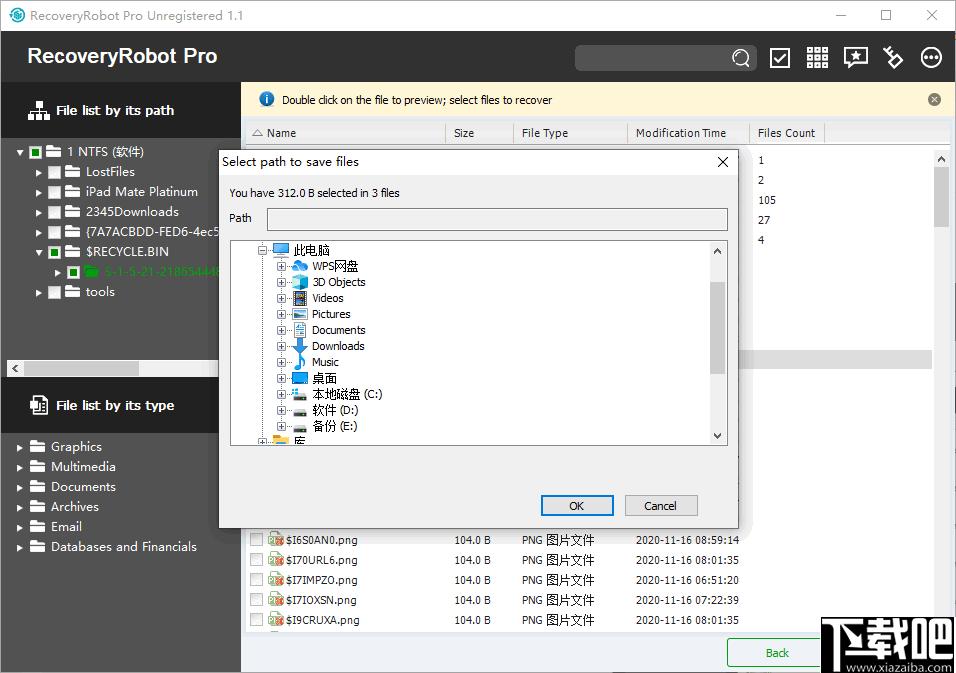
Task: Select WPS网盘 cloud icon in folder tree
Action: [x=300, y=266]
